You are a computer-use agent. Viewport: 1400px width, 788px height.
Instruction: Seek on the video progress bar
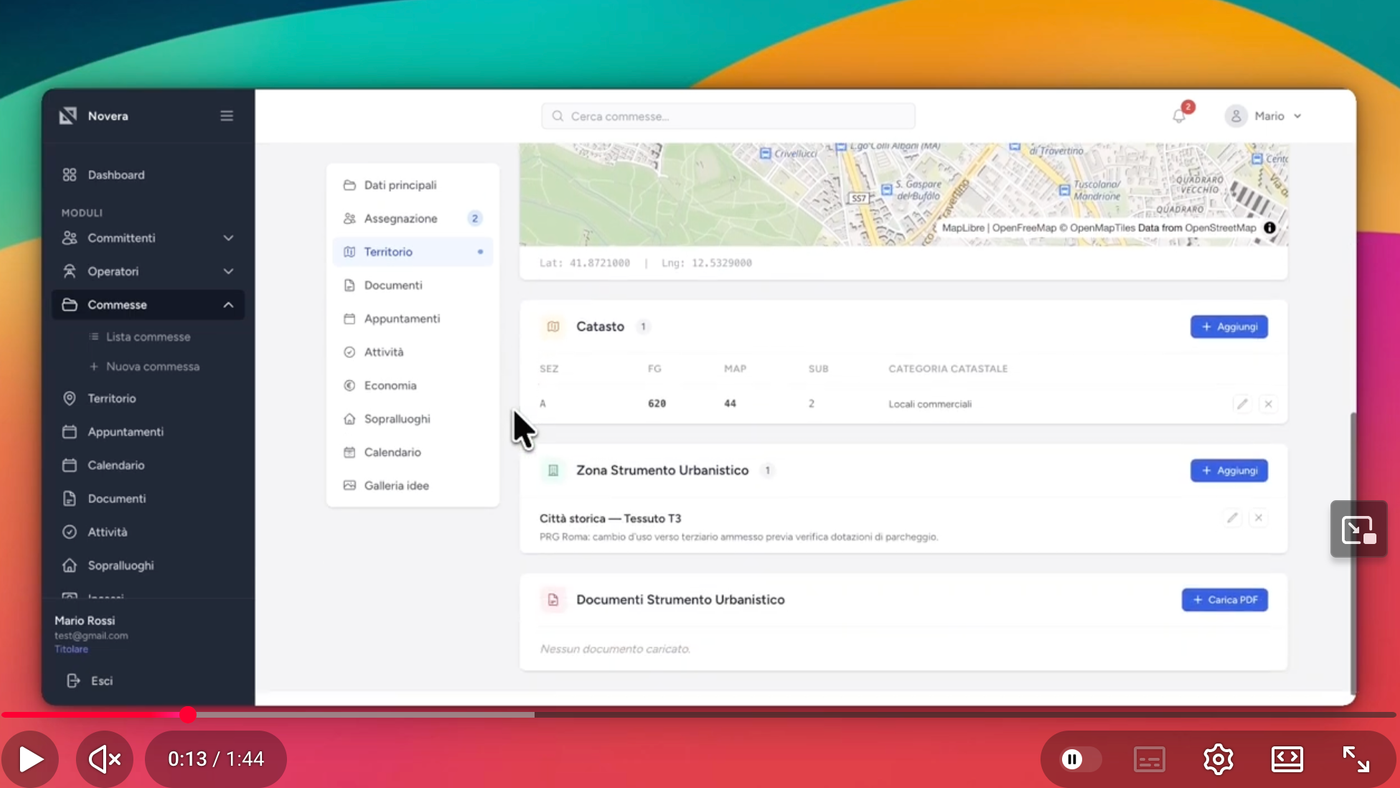tap(698, 715)
